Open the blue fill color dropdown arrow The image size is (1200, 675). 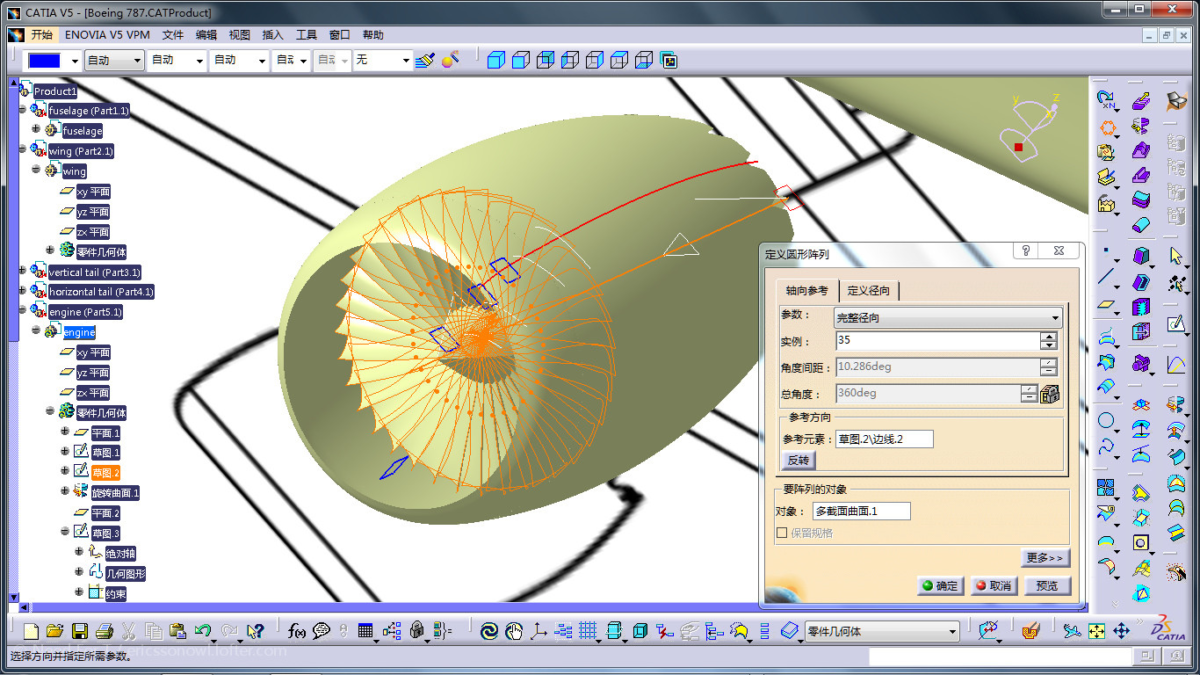(73, 60)
